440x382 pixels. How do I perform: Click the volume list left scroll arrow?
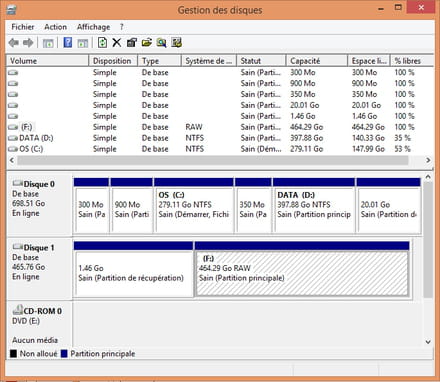coord(12,160)
